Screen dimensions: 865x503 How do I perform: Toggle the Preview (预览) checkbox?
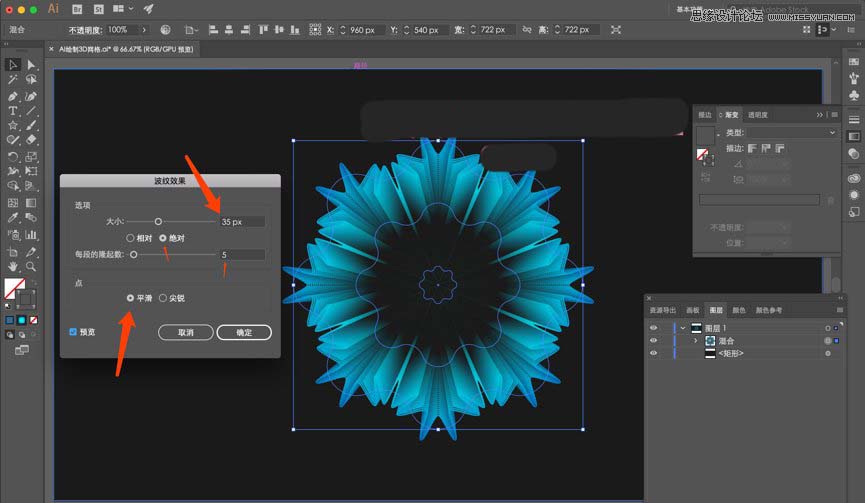pos(73,332)
